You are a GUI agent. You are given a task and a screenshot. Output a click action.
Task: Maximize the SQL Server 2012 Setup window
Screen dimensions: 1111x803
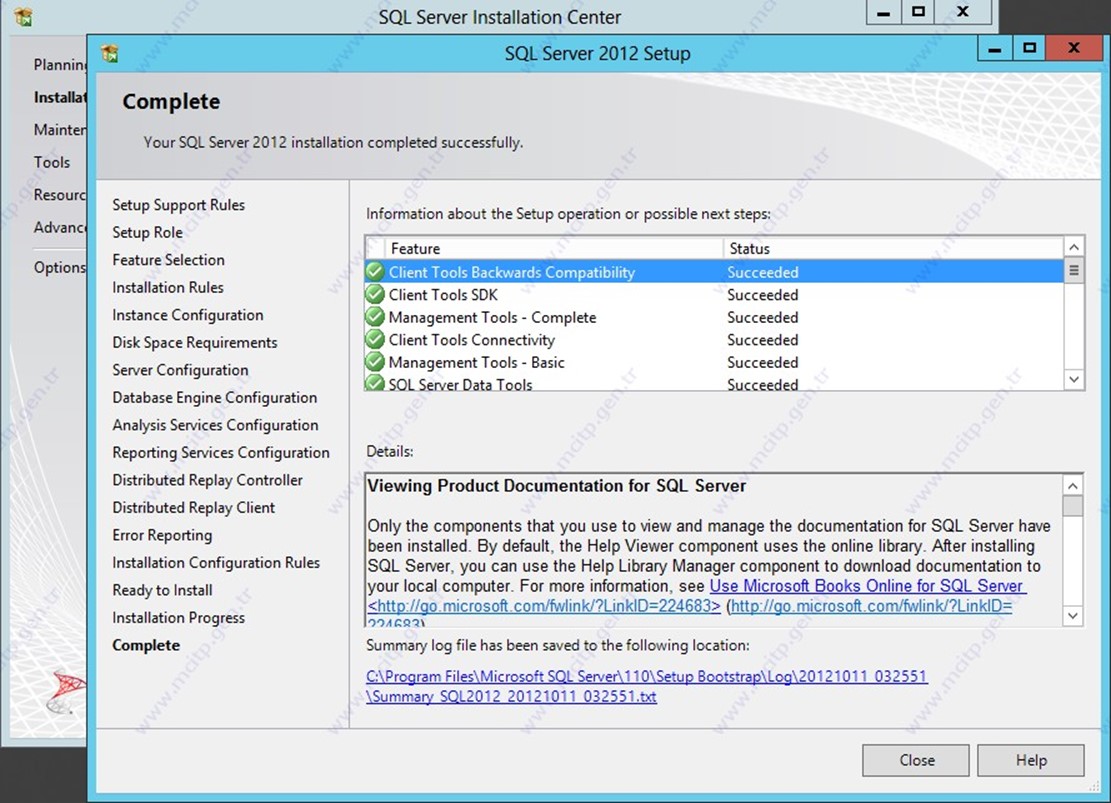pyautogui.click(x=1029, y=49)
